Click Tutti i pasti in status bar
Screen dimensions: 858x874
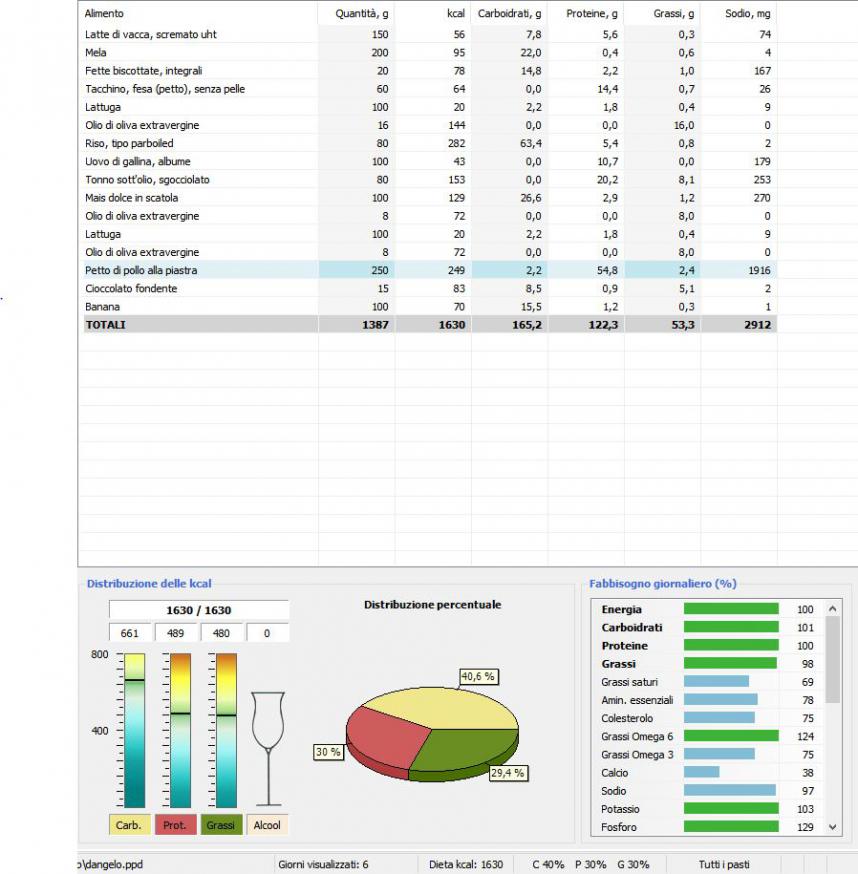723,864
